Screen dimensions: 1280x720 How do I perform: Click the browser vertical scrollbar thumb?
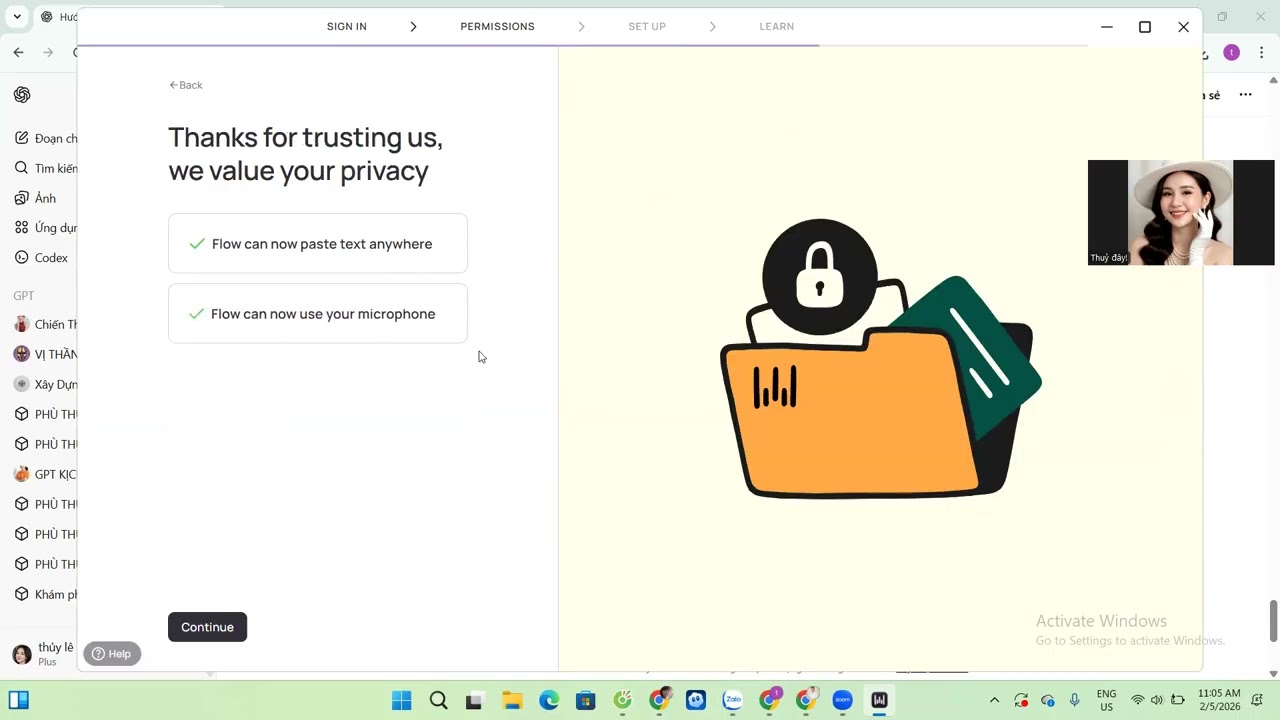[1273, 622]
